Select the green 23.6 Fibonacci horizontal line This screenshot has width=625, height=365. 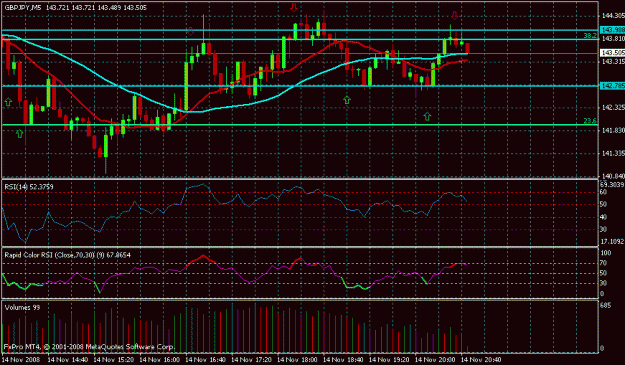(300, 125)
